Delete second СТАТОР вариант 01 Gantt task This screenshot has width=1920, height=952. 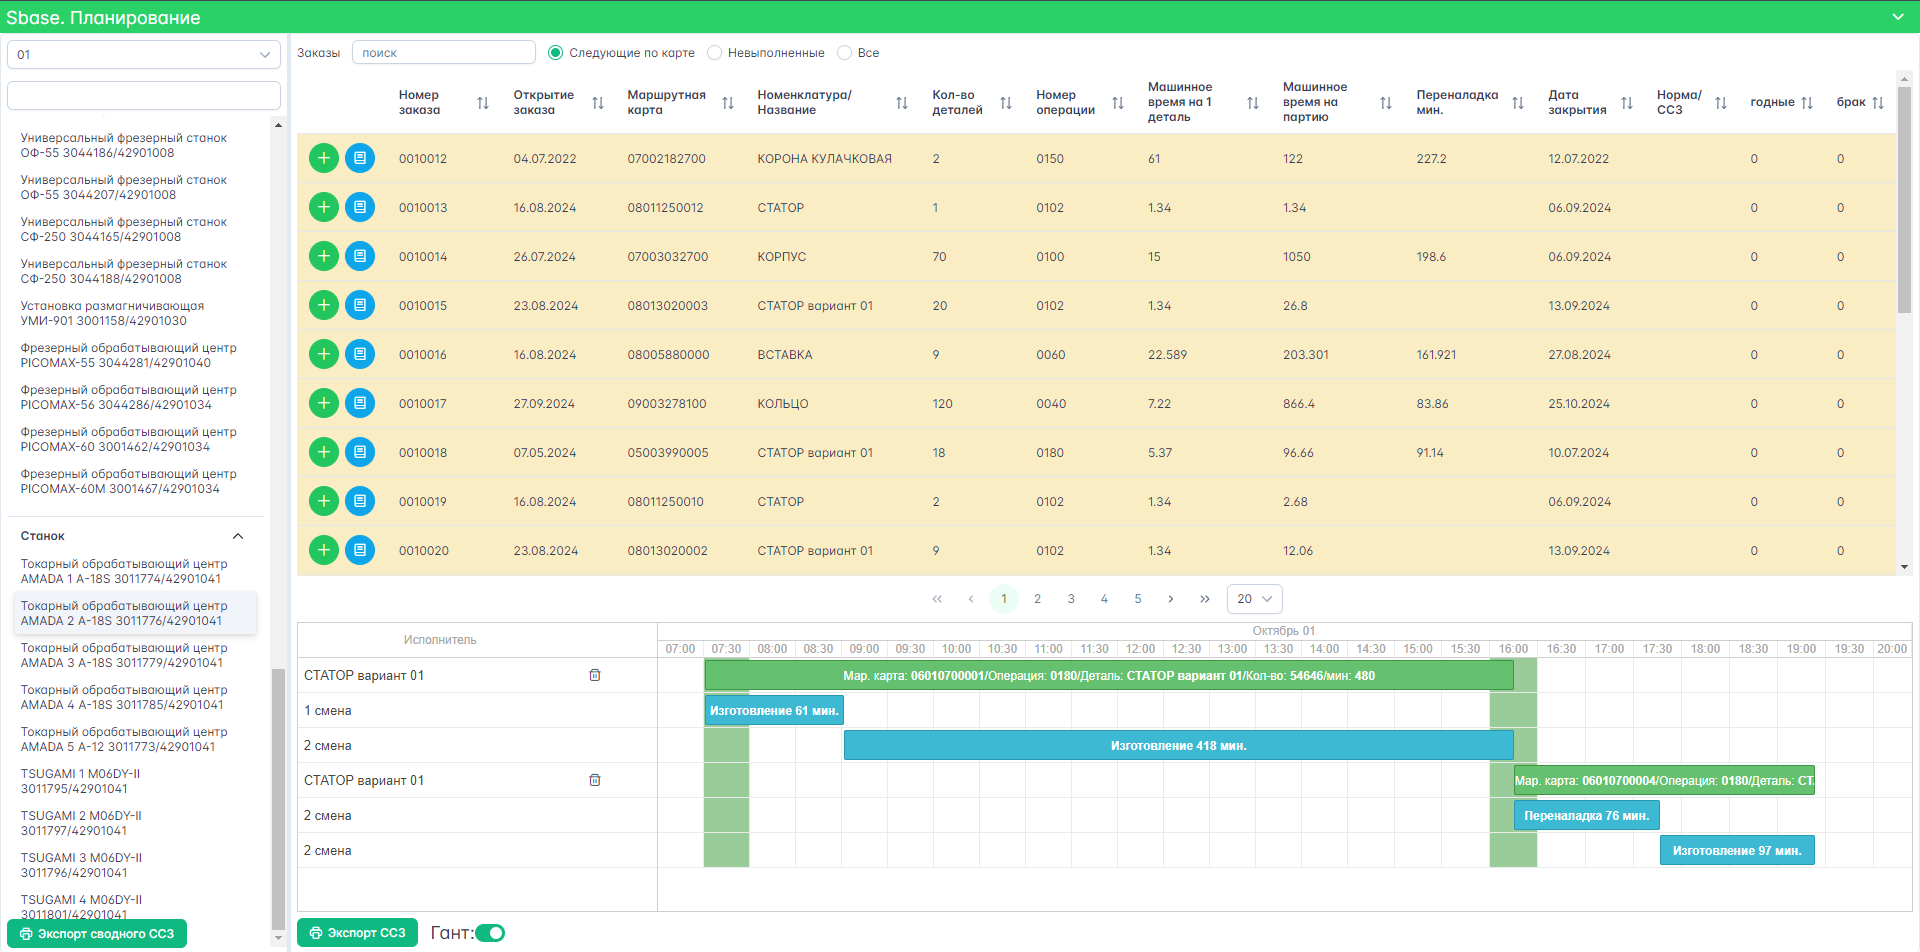point(595,780)
